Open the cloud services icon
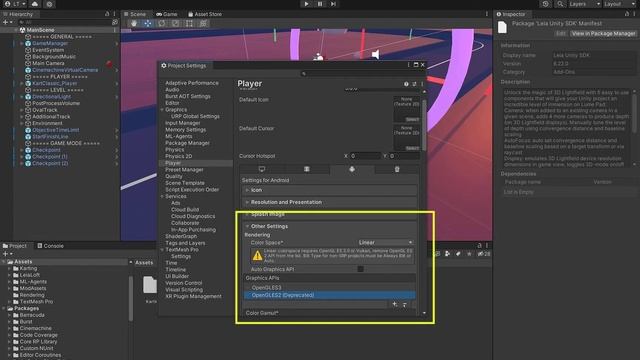 point(35,4)
